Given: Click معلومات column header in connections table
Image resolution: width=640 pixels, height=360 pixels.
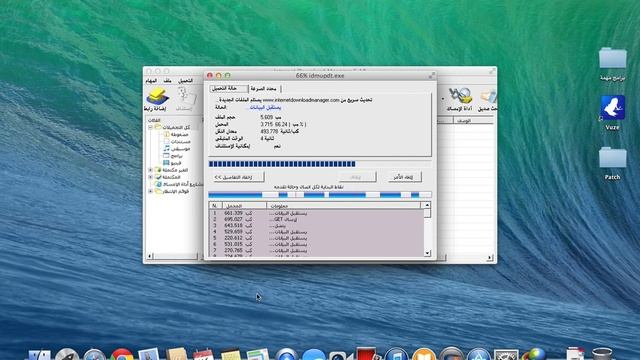Looking at the screenshot, I should point(345,206).
